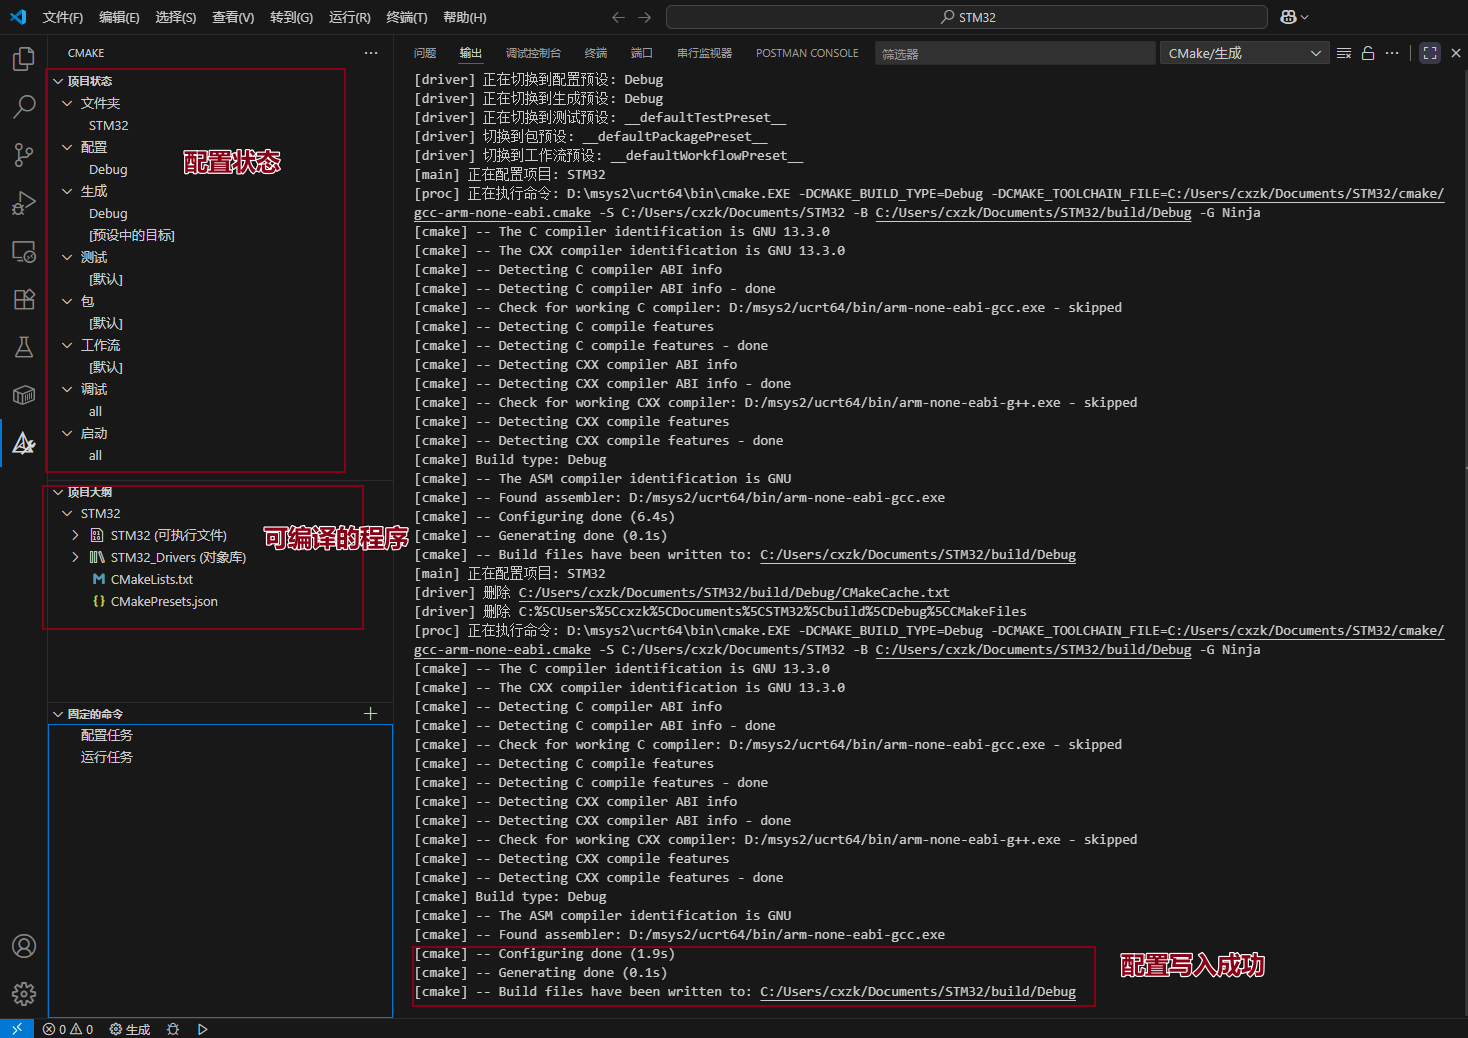
Task: Select the 配置任务 pinned command
Action: (x=106, y=735)
